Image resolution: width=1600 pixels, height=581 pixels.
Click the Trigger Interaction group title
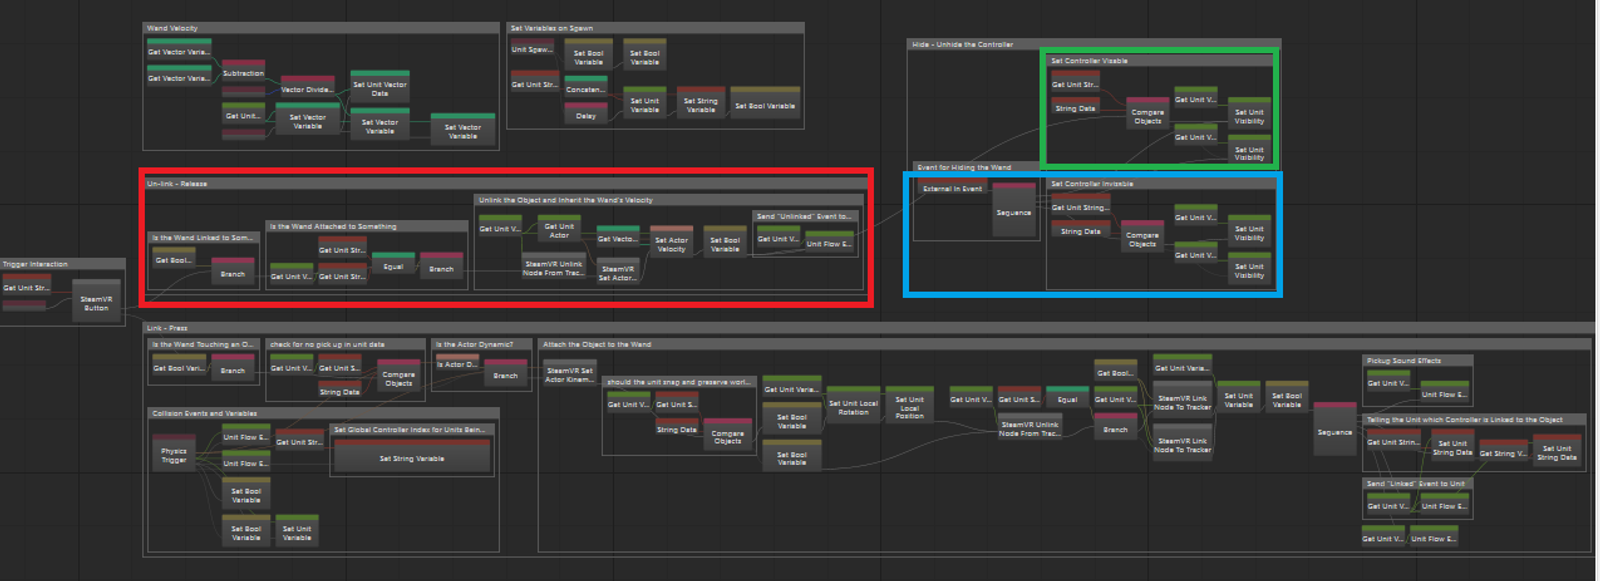point(36,264)
